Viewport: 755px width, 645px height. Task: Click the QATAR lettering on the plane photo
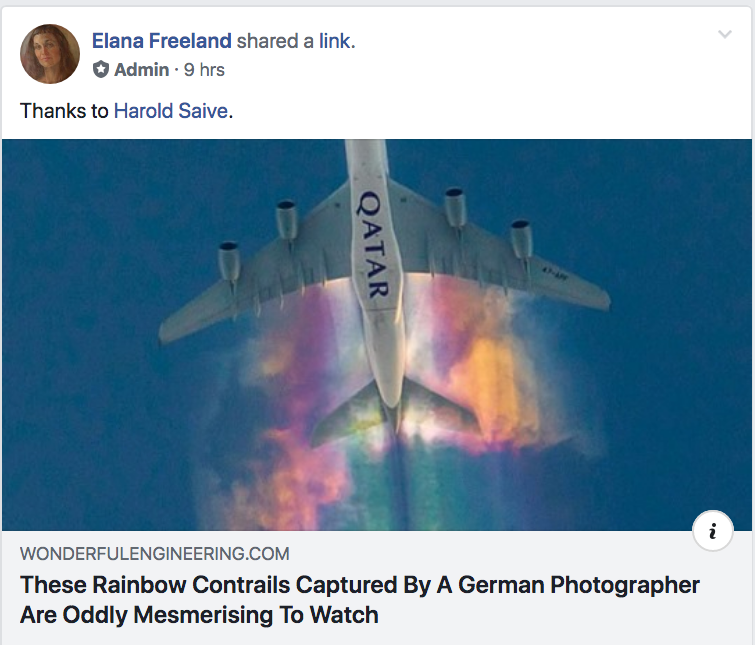(x=372, y=245)
